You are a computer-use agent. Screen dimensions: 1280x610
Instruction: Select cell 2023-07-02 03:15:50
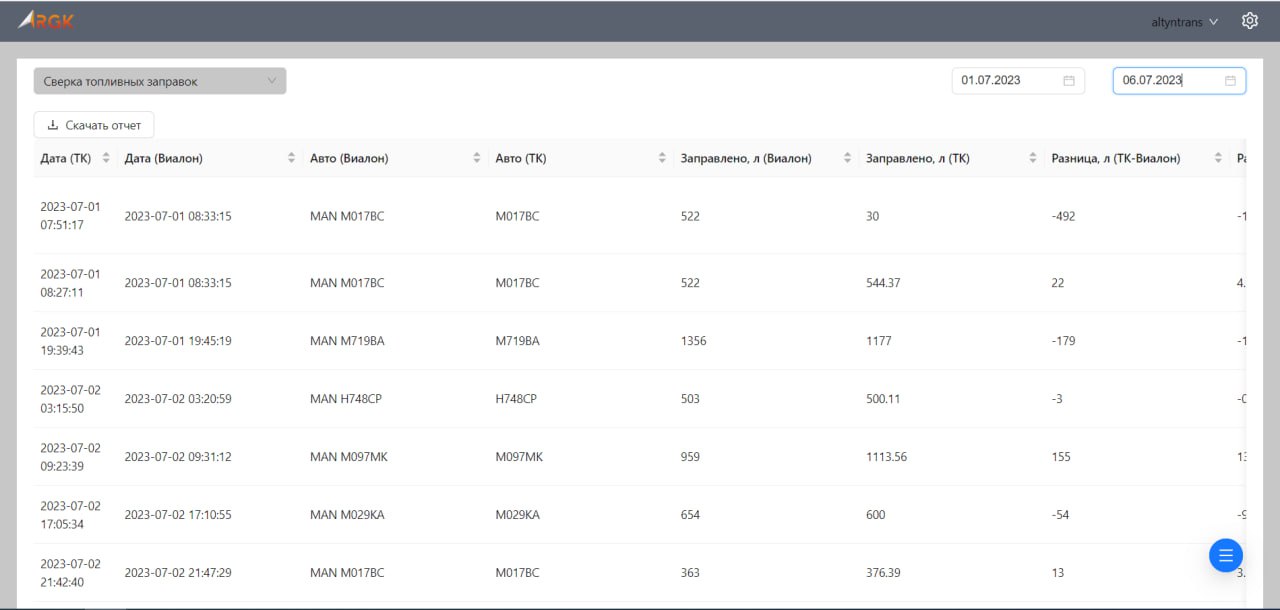[70, 399]
